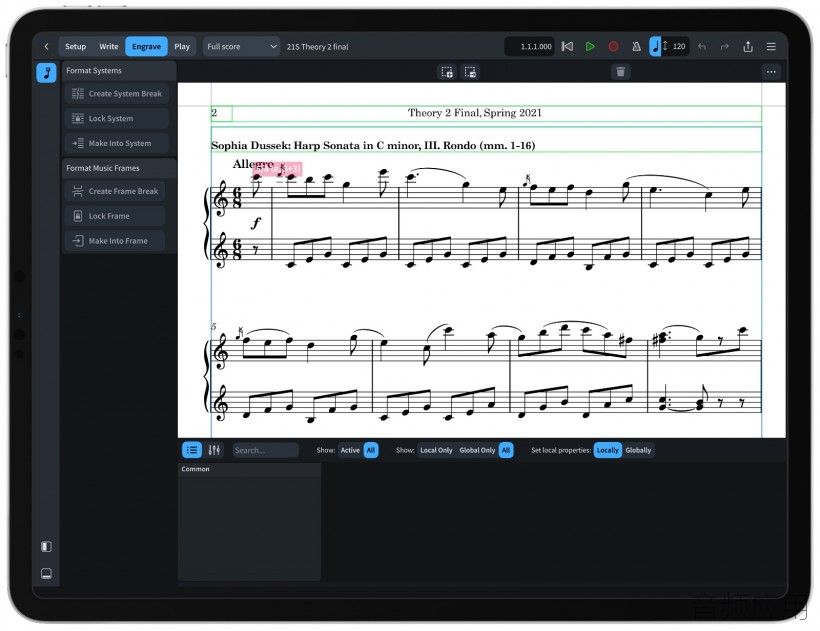Select the Allegro tempo marking
Image resolution: width=820 pixels, height=631 pixels.
(x=253, y=164)
